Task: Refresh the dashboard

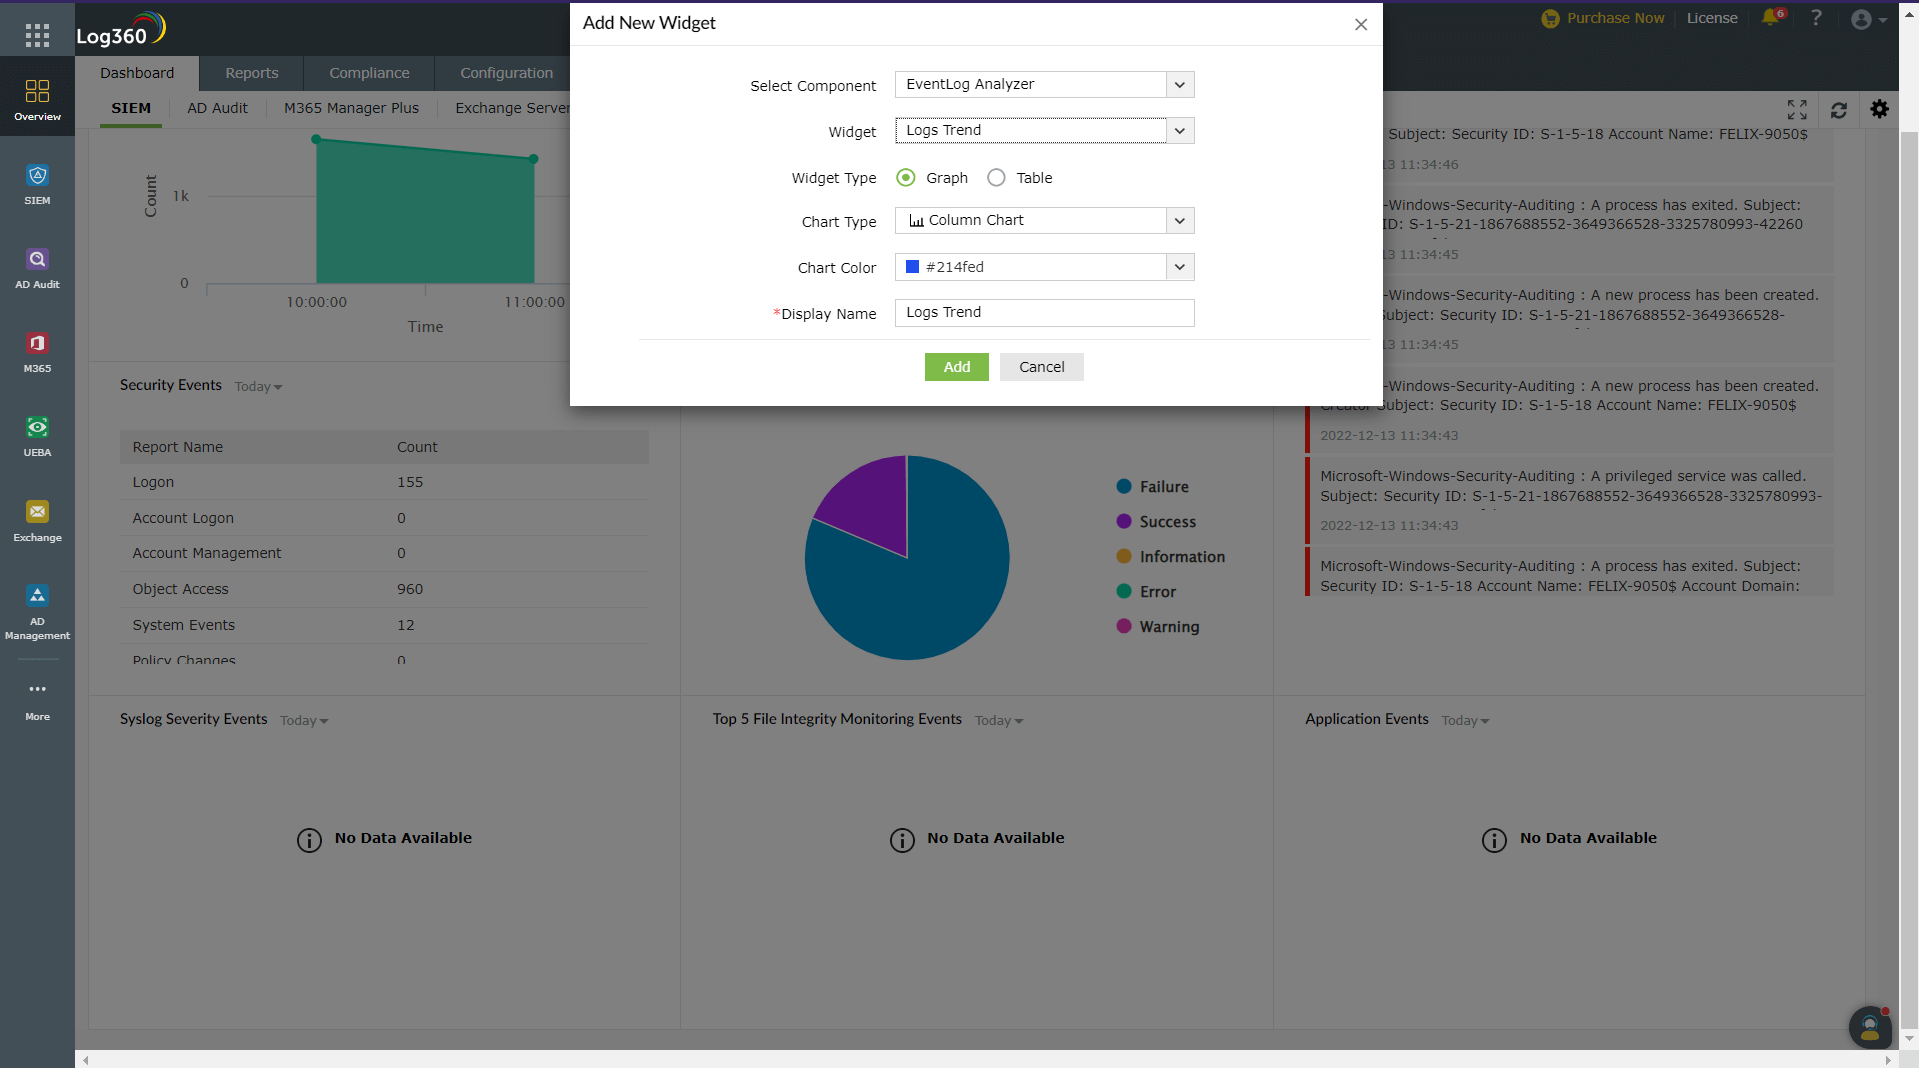Action: coord(1838,109)
